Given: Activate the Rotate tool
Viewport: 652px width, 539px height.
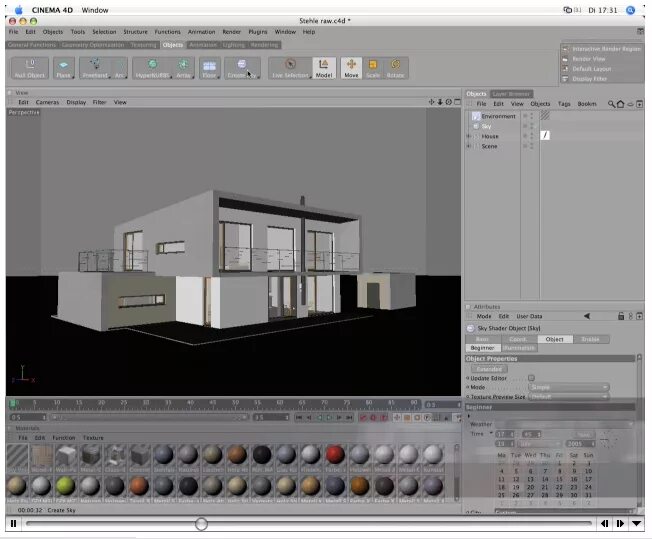Looking at the screenshot, I should click(x=395, y=68).
